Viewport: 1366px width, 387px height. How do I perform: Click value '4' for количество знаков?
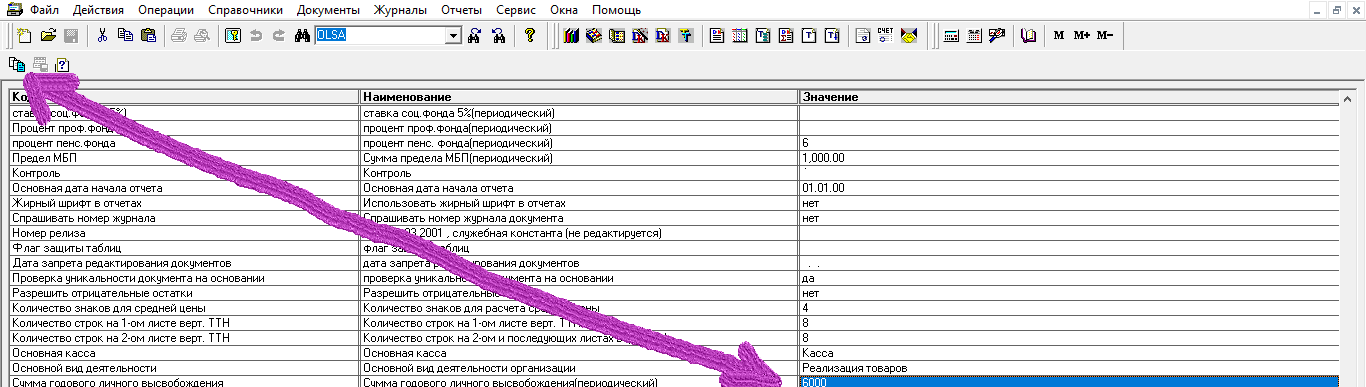coord(1068,308)
